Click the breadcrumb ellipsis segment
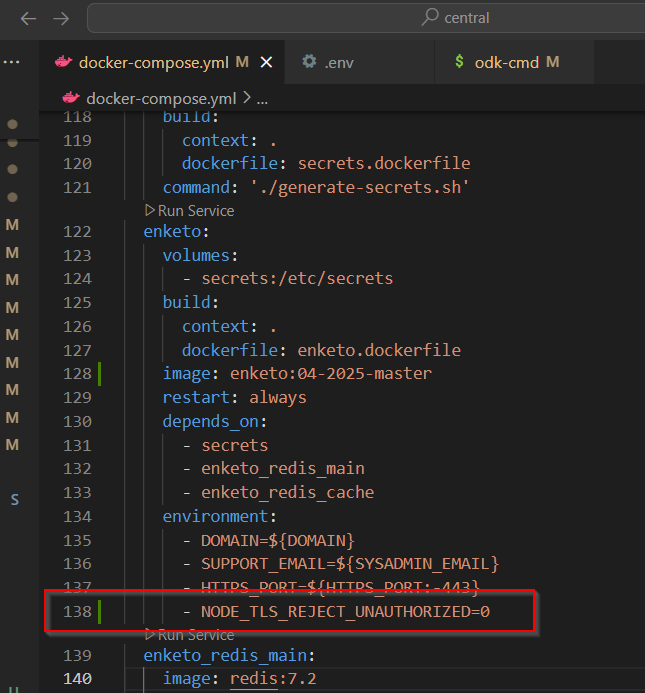This screenshot has width=645, height=693. click(x=262, y=100)
